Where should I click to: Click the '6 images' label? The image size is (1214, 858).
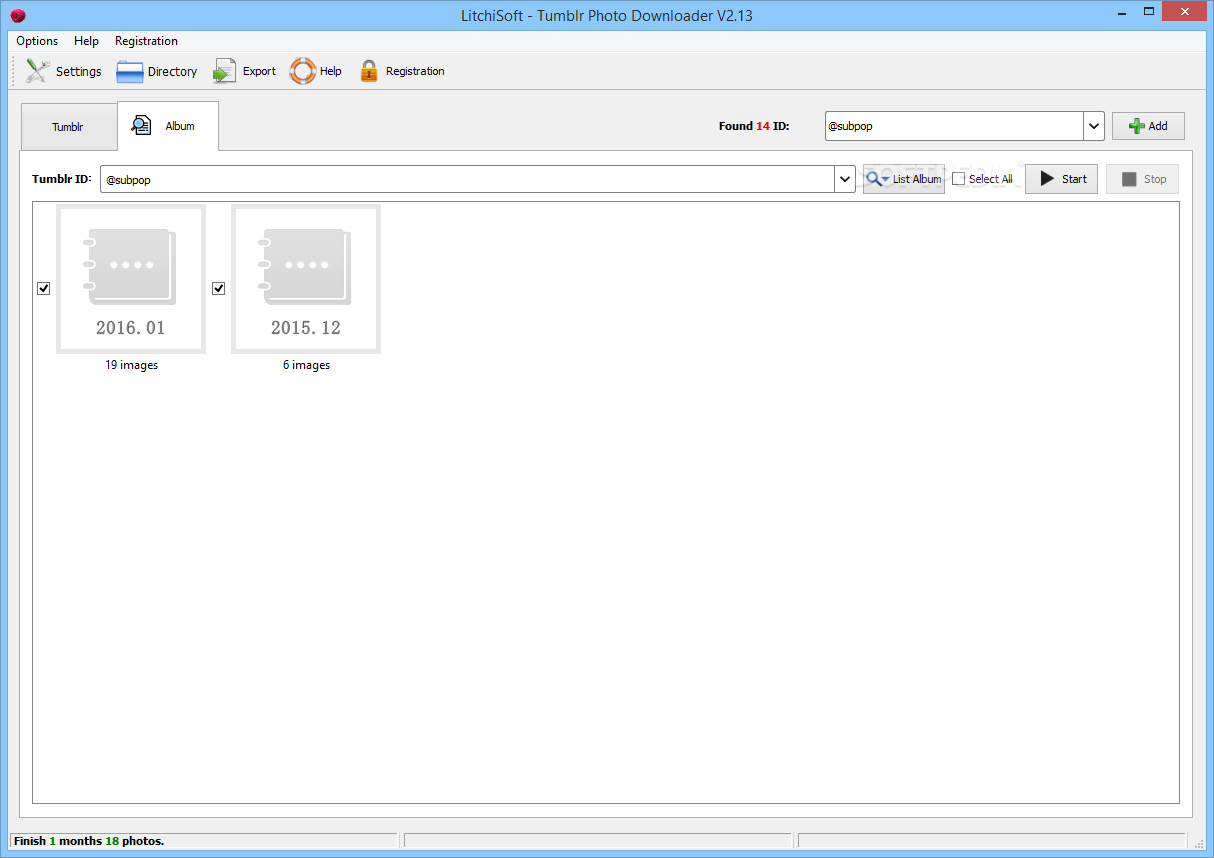(306, 365)
